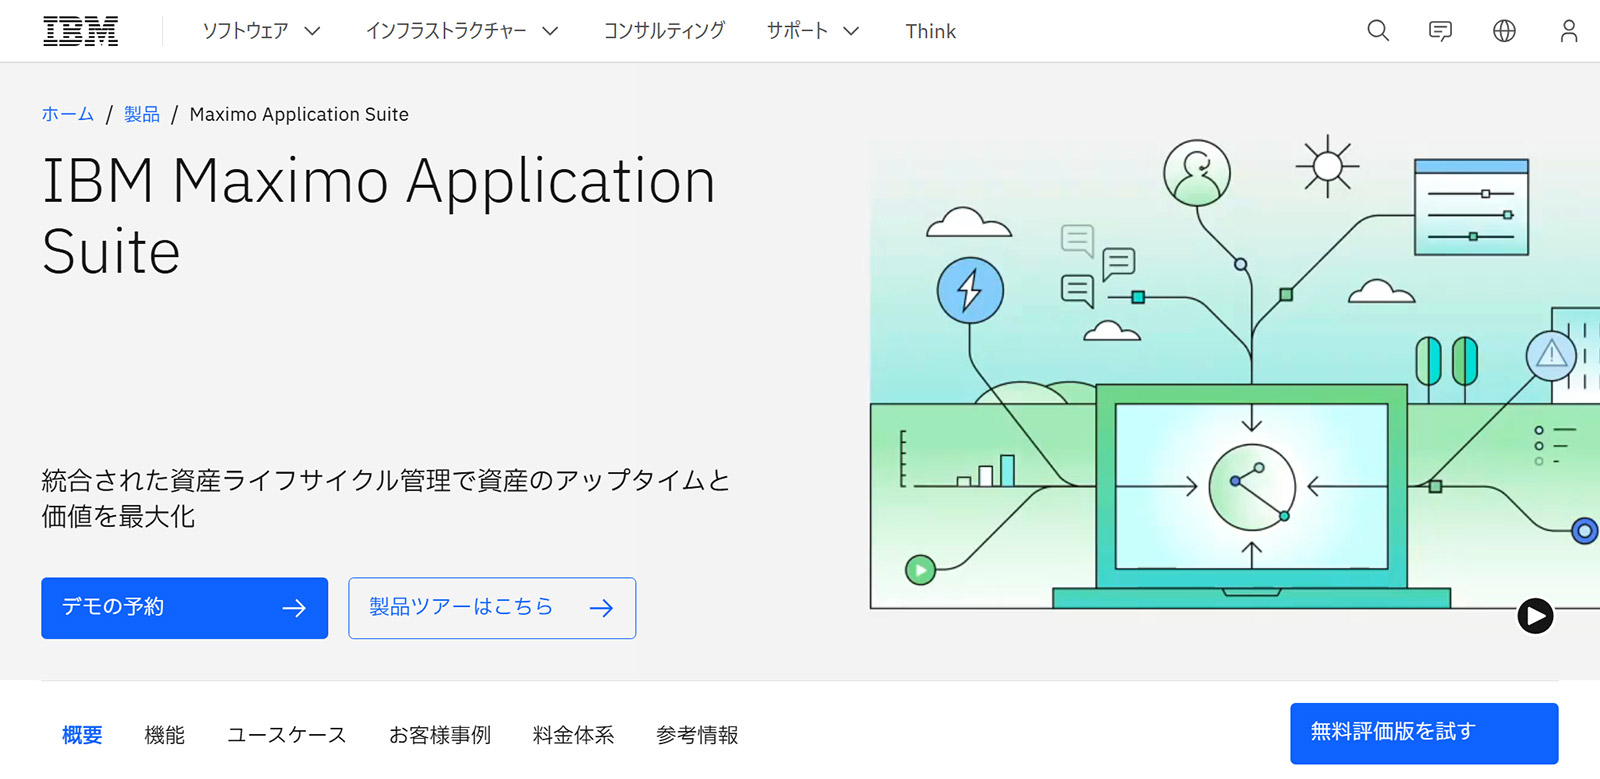This screenshot has height=779, width=1600.
Task: Expand the インフラストラクチャー menu
Action: (462, 31)
